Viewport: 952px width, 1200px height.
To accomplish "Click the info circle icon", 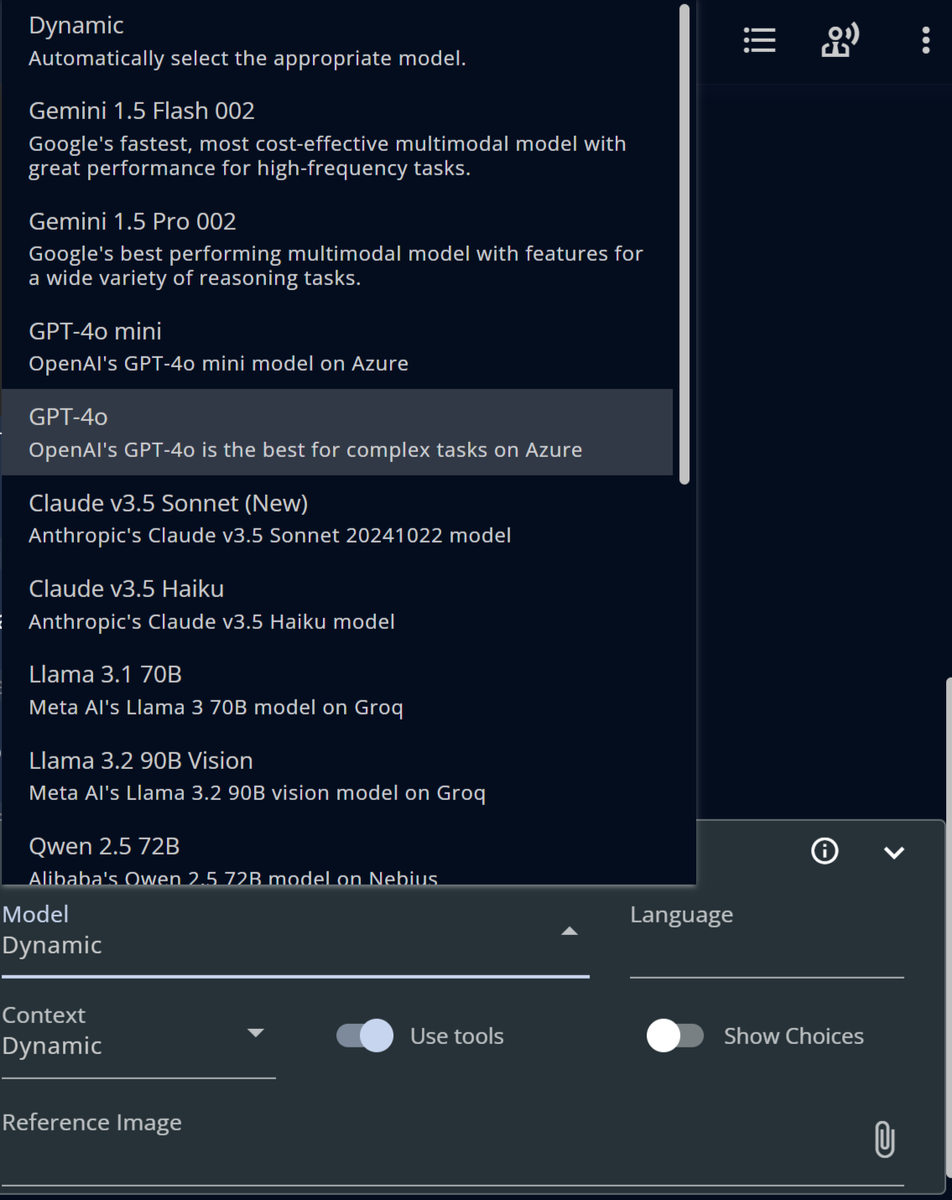I will click(824, 851).
